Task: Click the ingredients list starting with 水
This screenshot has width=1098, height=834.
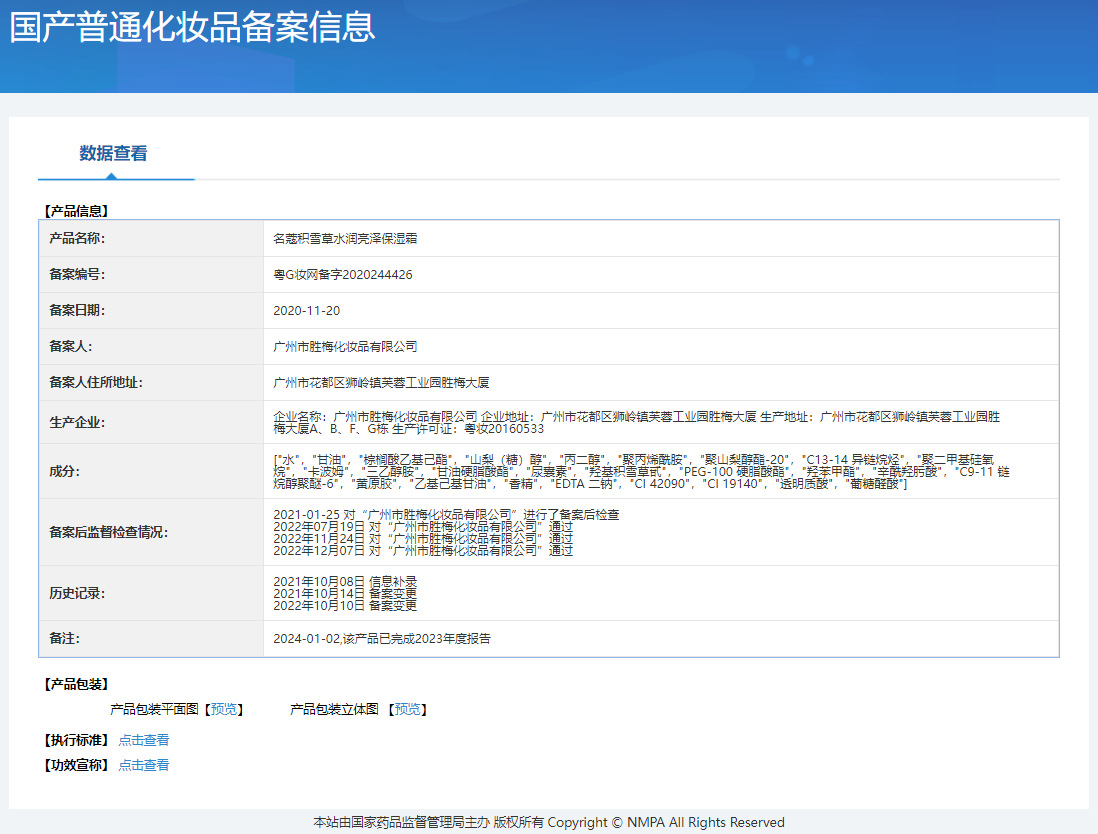Action: pos(641,471)
